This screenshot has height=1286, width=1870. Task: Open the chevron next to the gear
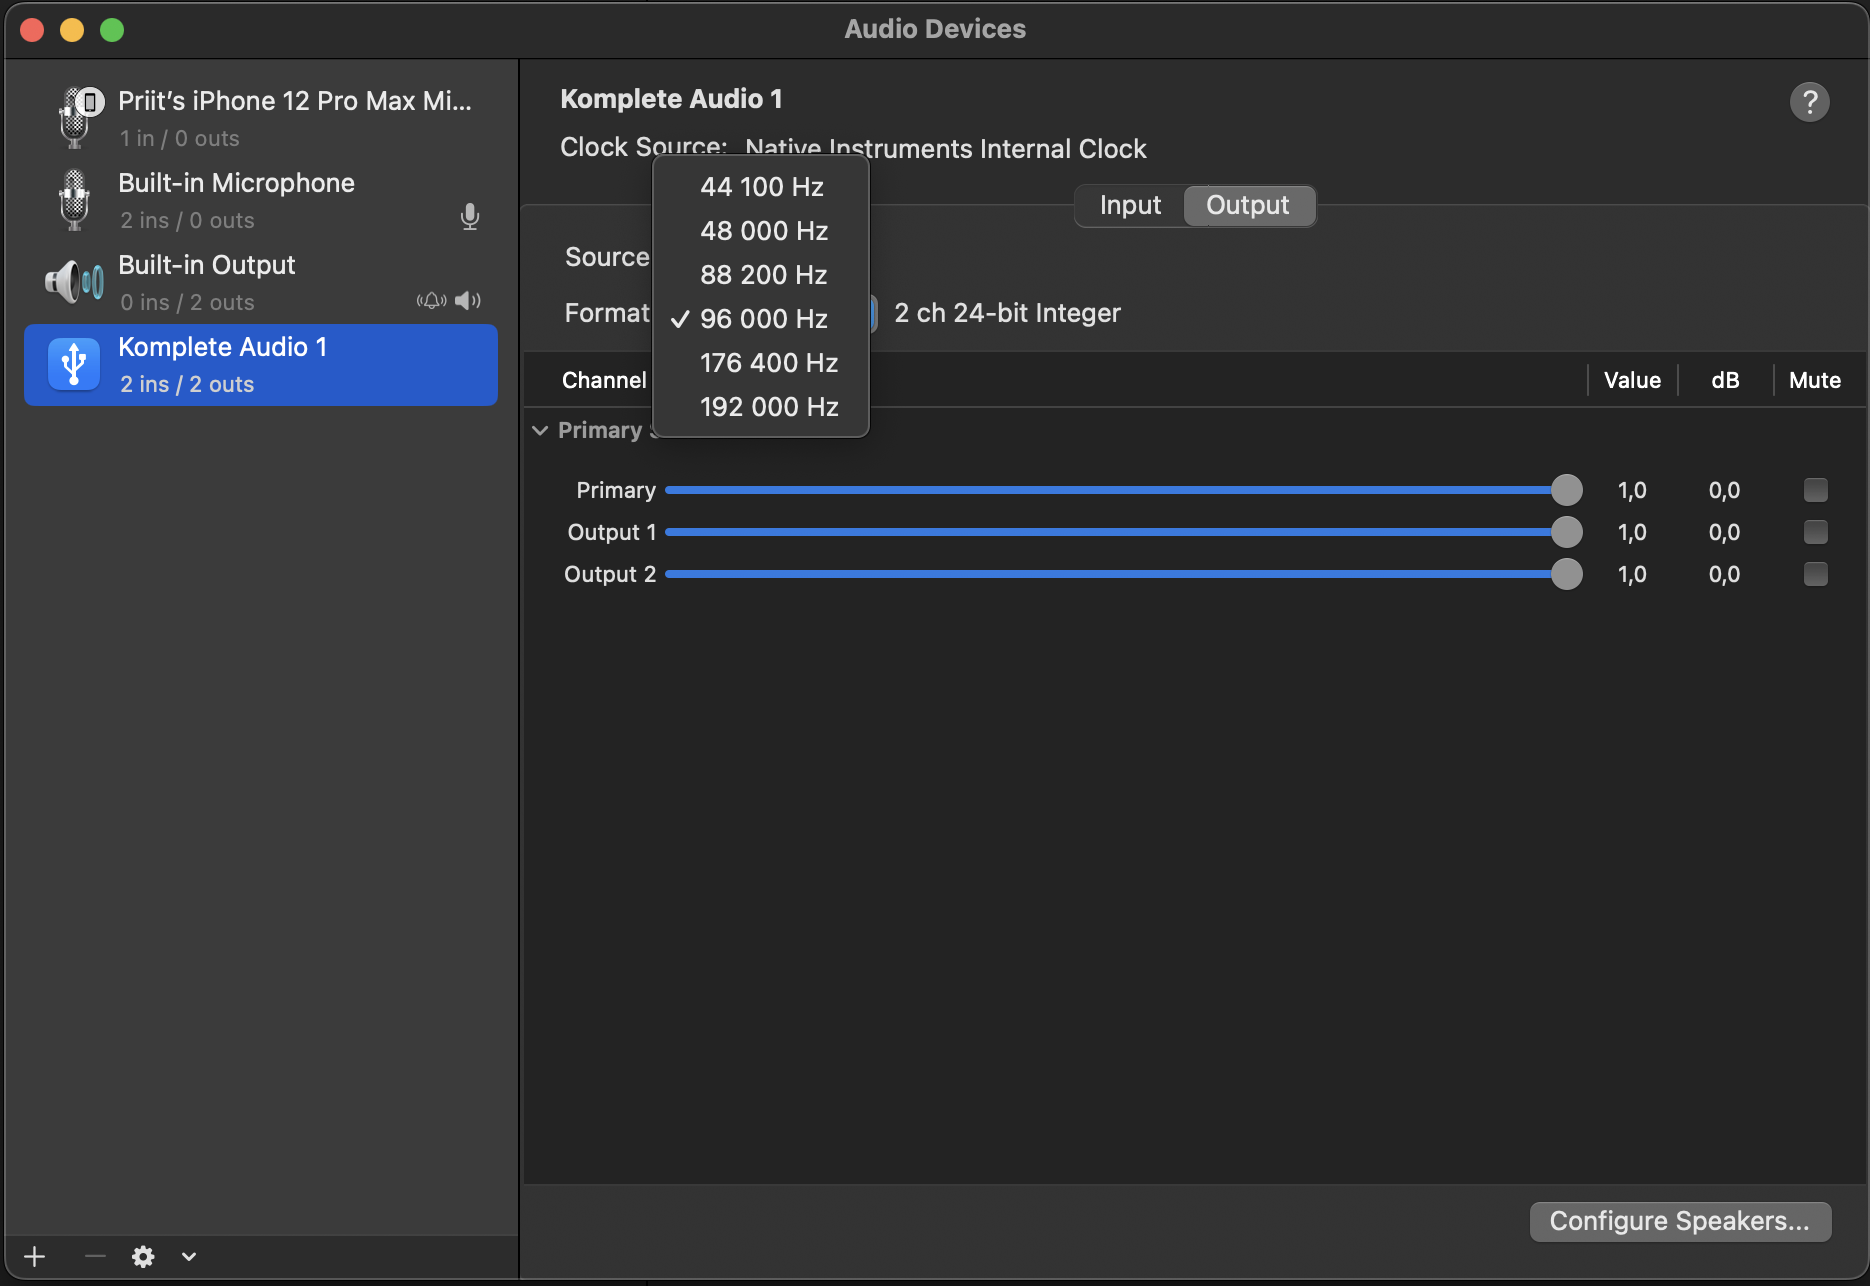pos(189,1257)
